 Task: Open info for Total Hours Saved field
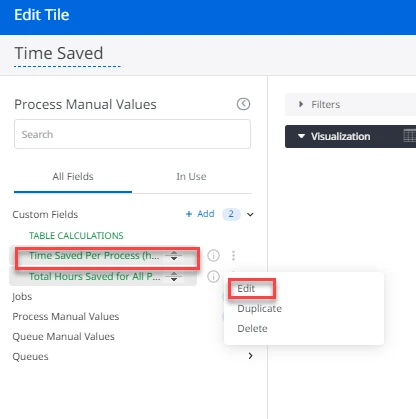213,276
